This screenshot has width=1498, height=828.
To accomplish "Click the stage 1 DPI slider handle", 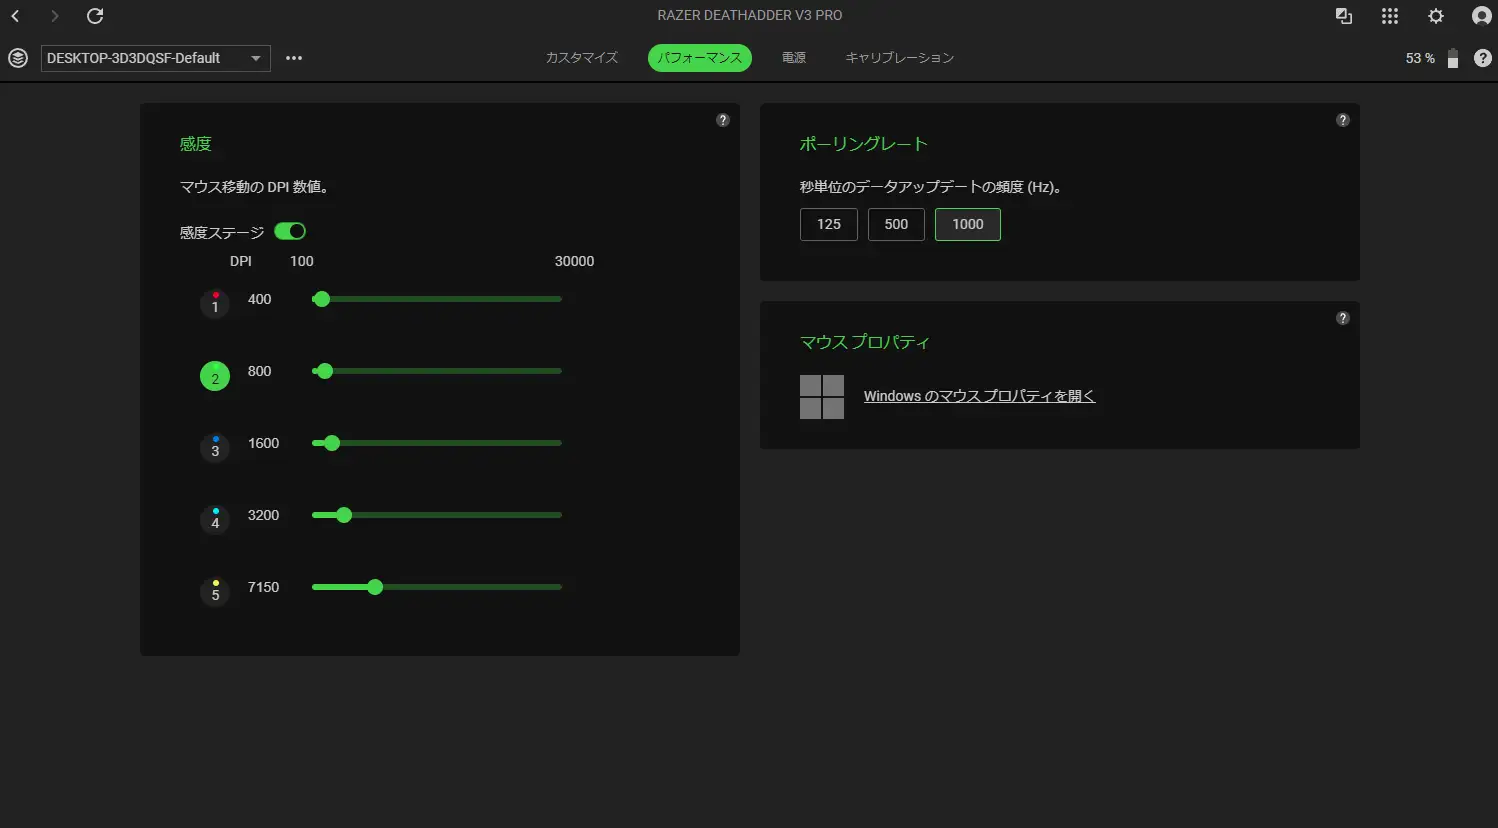I will 321,299.
